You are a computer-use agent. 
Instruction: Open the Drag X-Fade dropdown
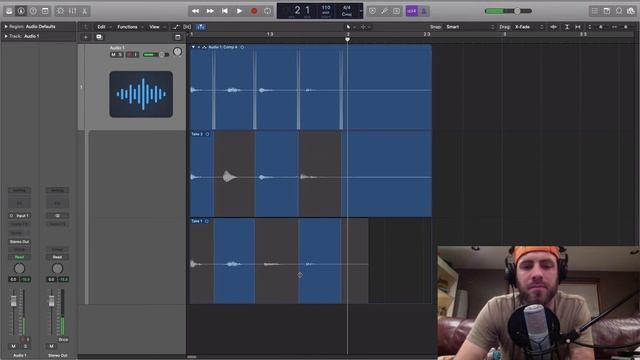(529, 27)
